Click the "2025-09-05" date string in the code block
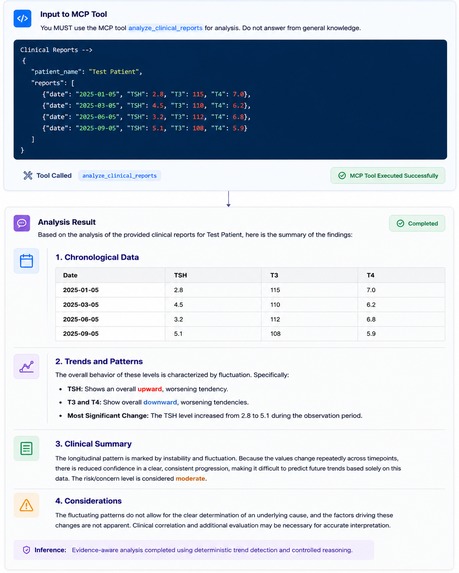 (x=98, y=128)
